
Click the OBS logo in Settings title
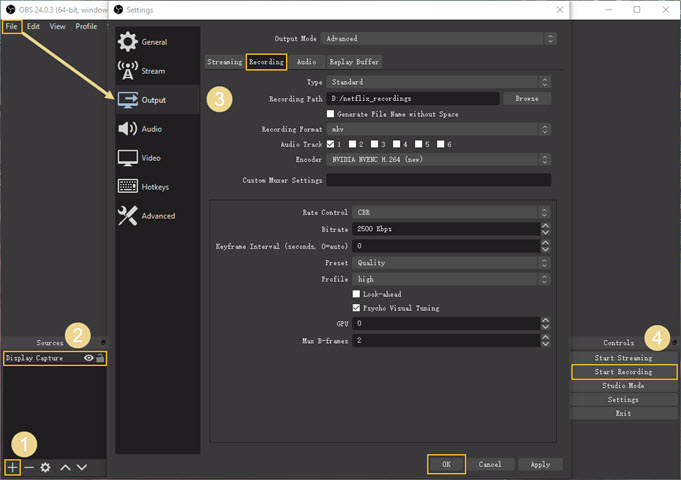pos(118,10)
